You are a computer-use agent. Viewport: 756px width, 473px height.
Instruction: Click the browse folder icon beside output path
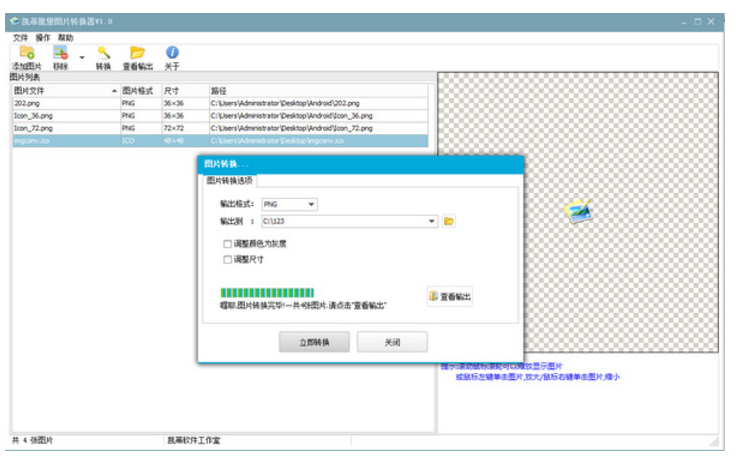click(x=449, y=221)
